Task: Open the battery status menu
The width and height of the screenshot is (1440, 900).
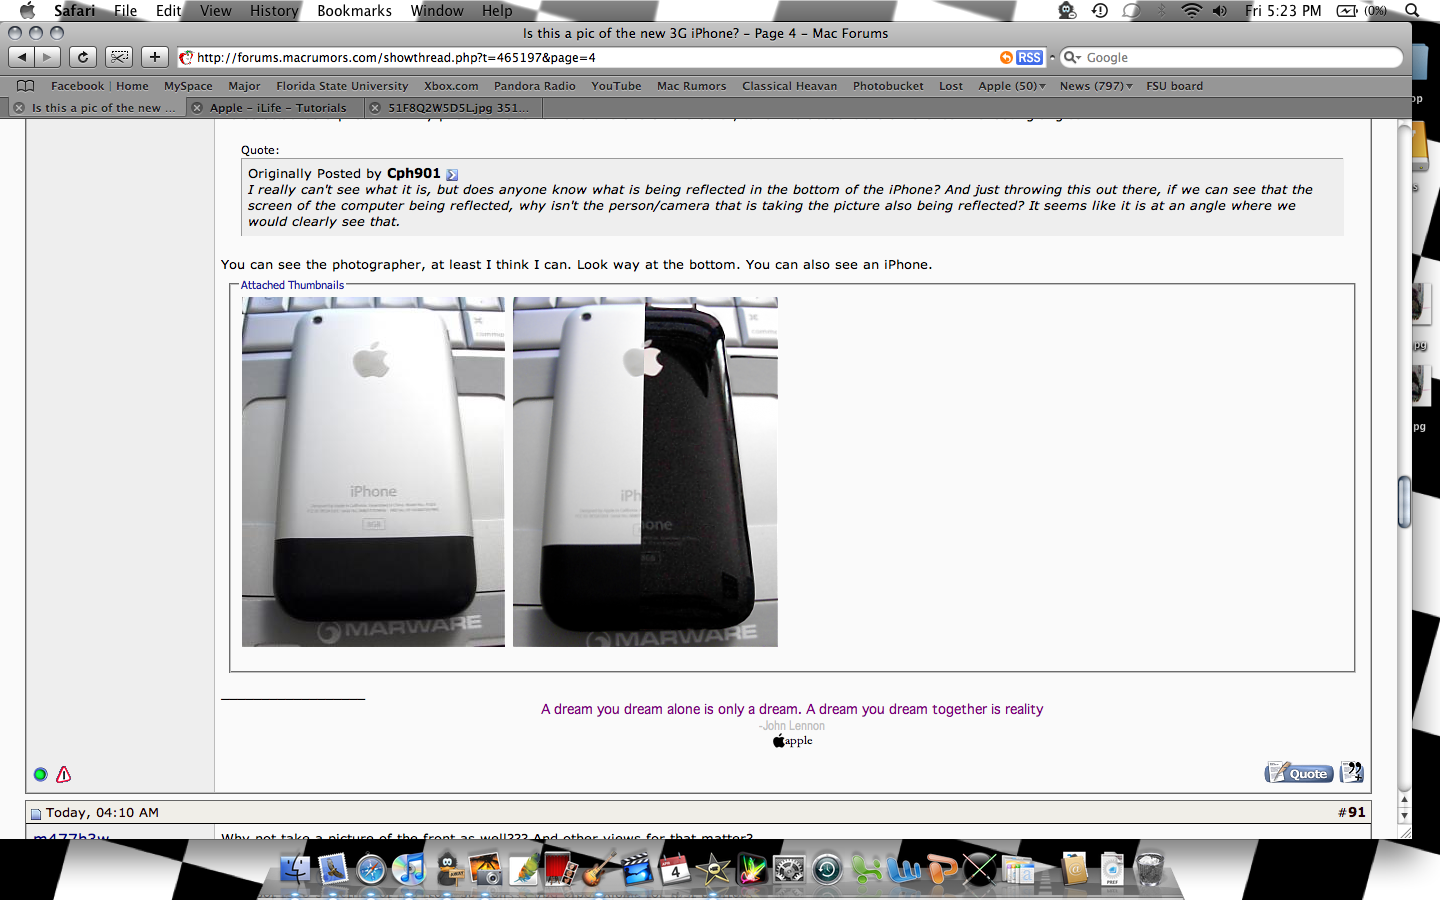Action: 1362,11
